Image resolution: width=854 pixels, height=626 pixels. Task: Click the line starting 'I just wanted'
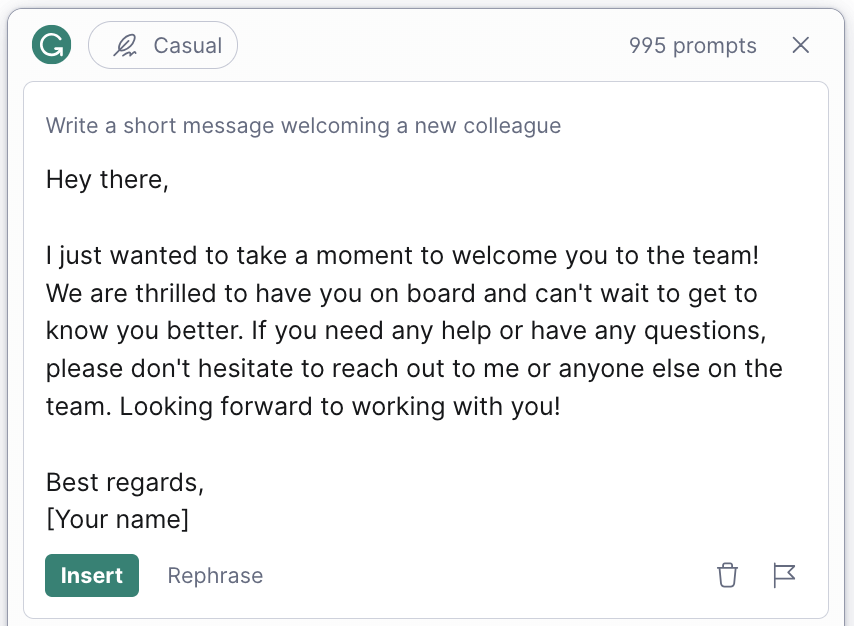tap(402, 256)
